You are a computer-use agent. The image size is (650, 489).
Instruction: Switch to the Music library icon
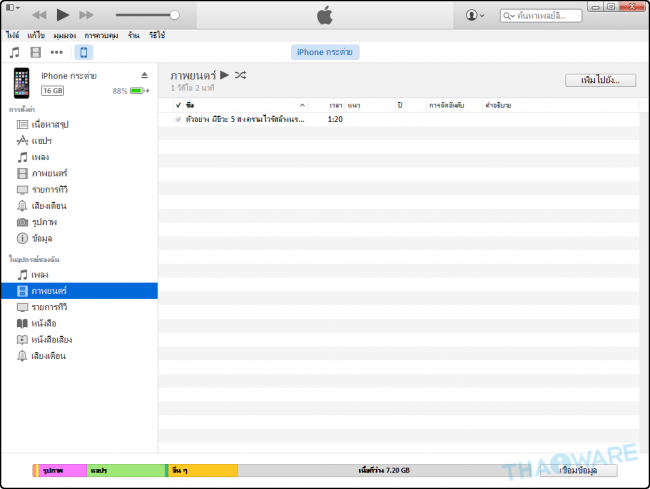(x=15, y=52)
